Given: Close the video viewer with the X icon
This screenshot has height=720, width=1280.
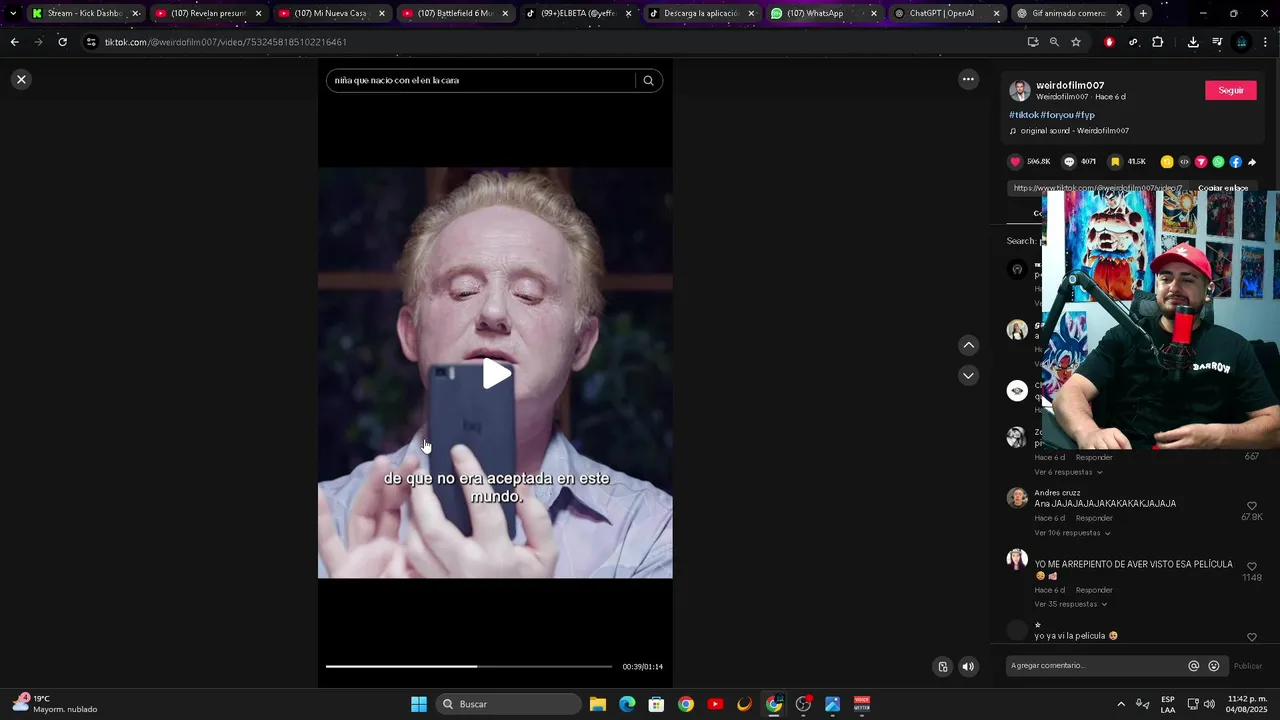Looking at the screenshot, I should coord(21,79).
